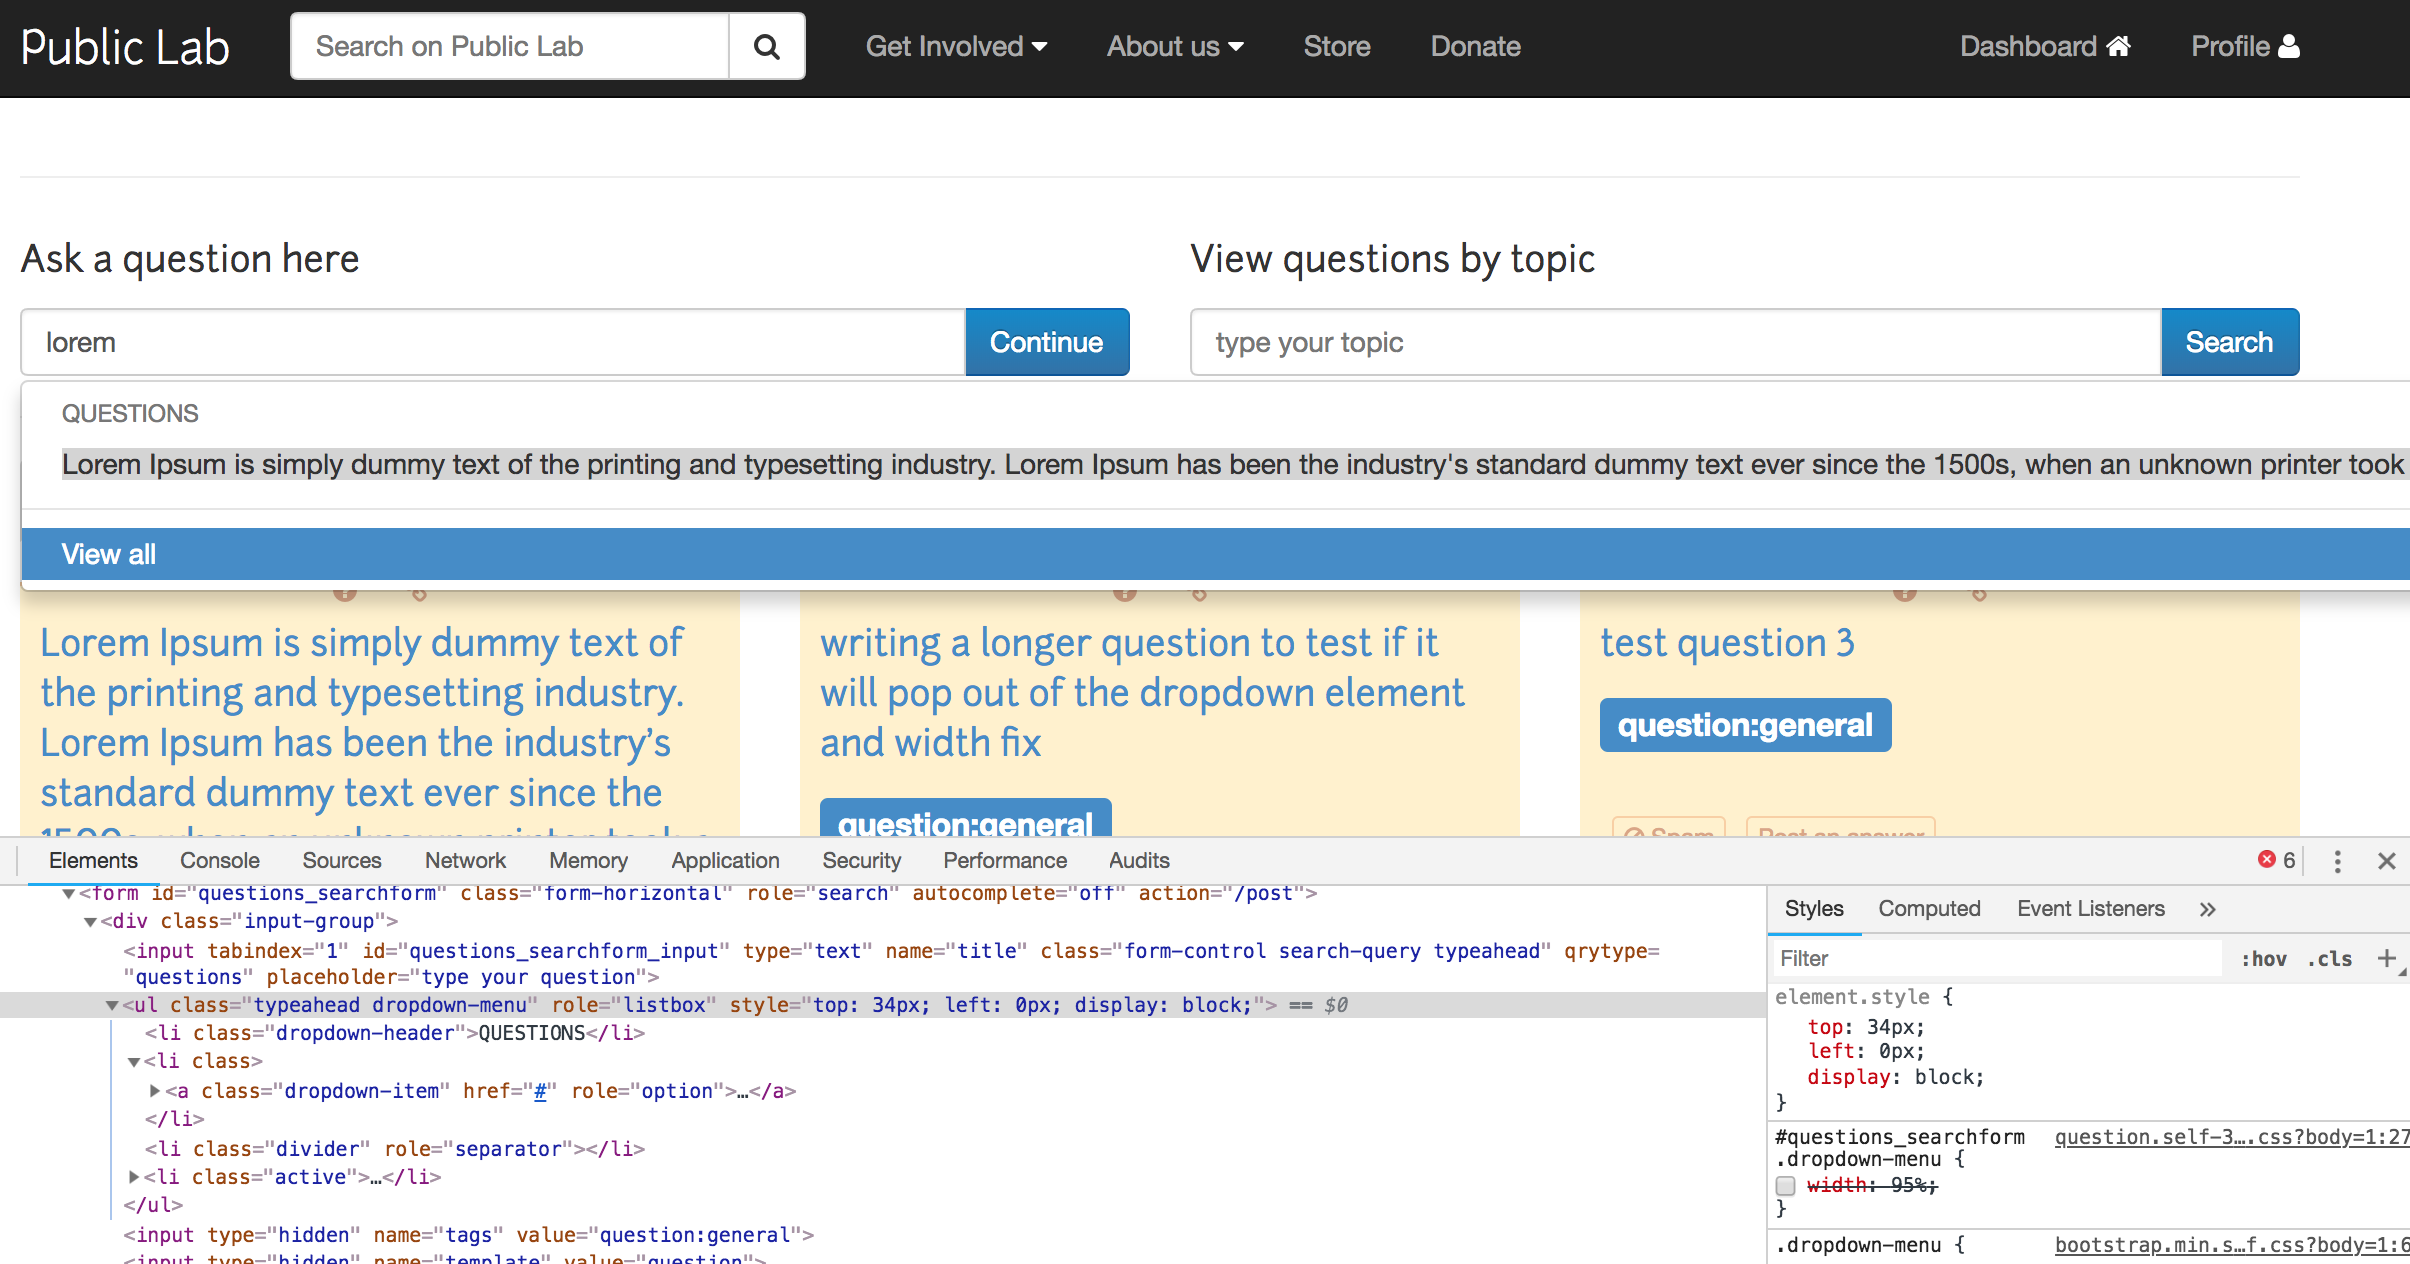Click the new style rule plus icon

pyautogui.click(x=2386, y=958)
